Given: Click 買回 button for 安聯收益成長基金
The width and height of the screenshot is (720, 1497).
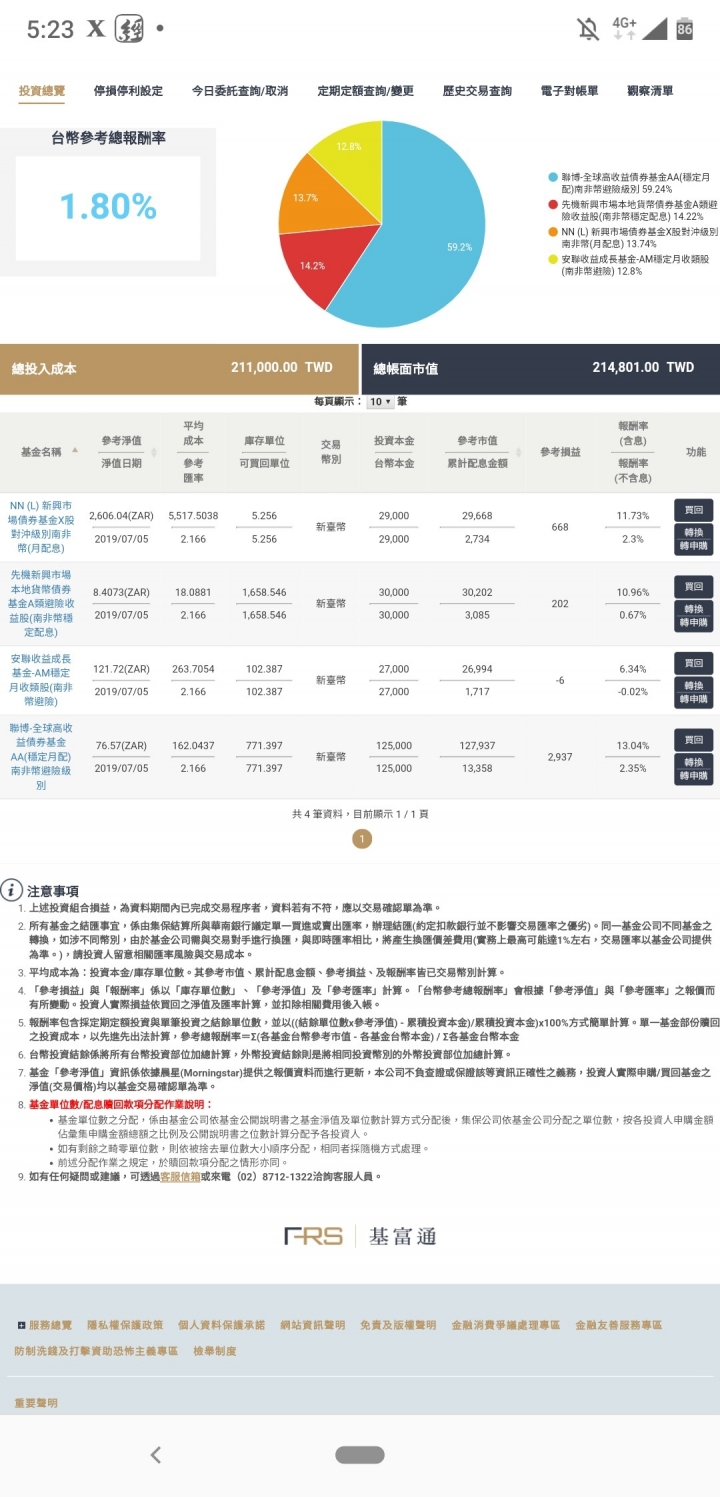Looking at the screenshot, I should 693,662.
